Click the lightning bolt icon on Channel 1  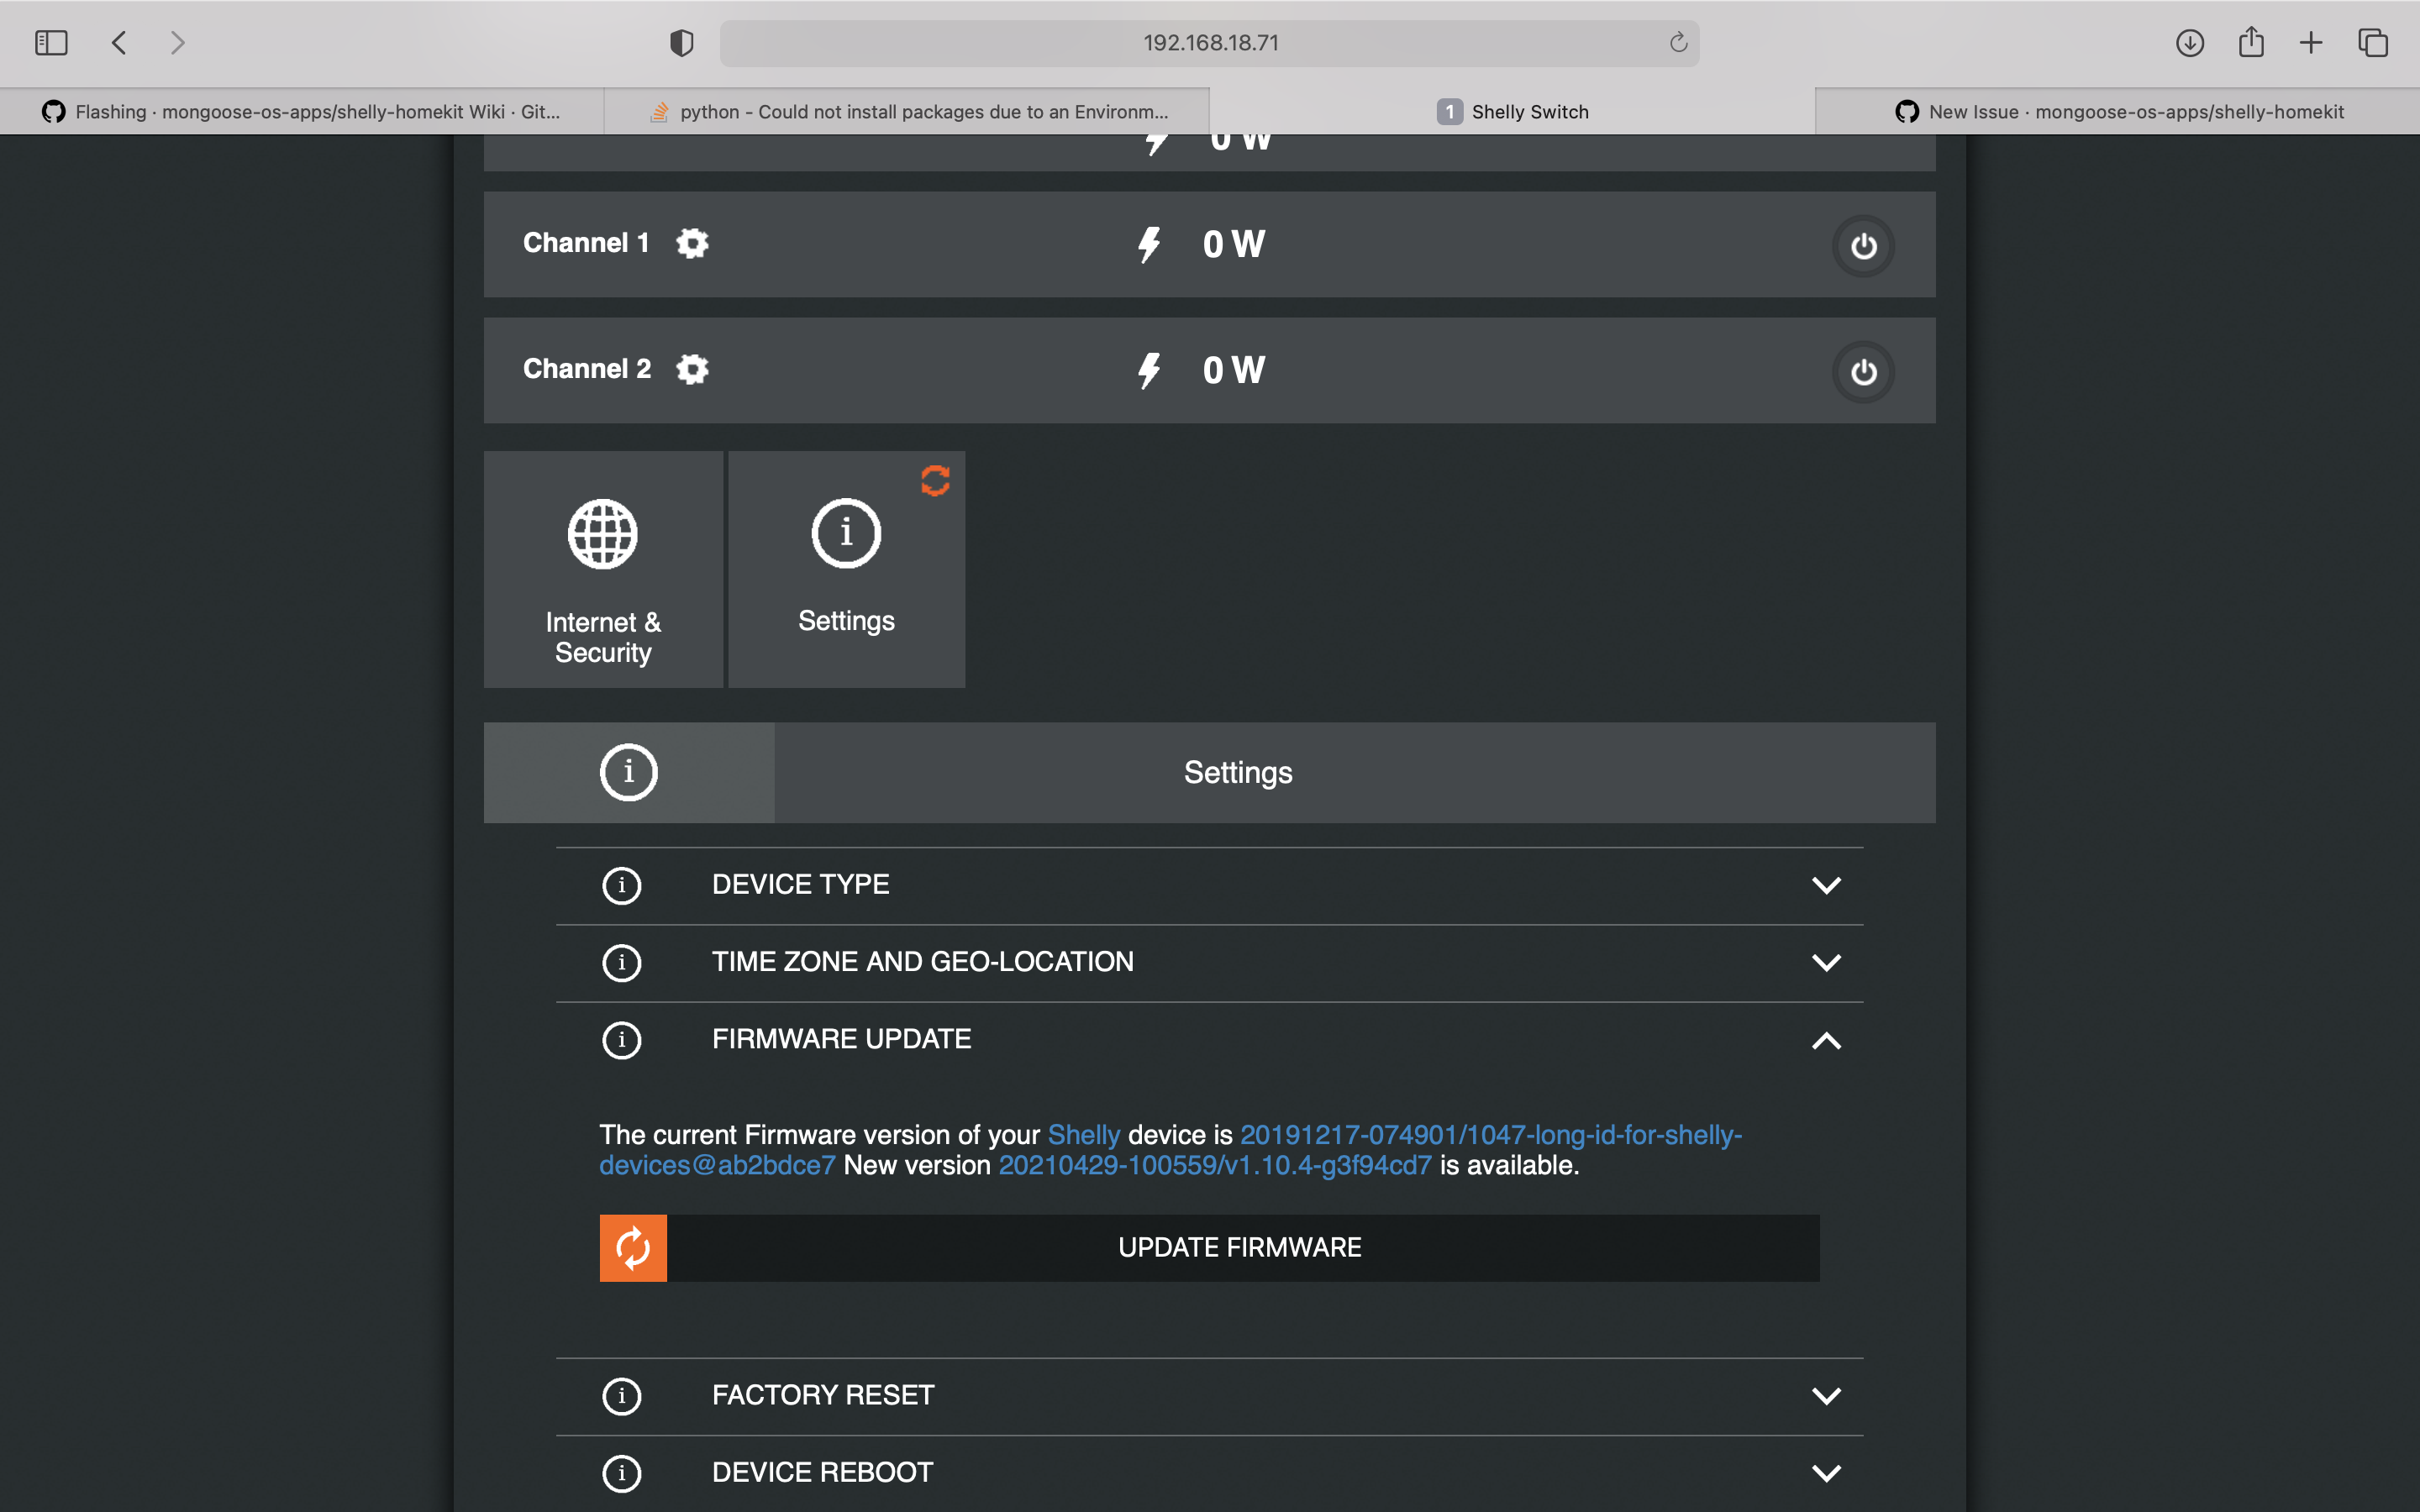(1149, 243)
